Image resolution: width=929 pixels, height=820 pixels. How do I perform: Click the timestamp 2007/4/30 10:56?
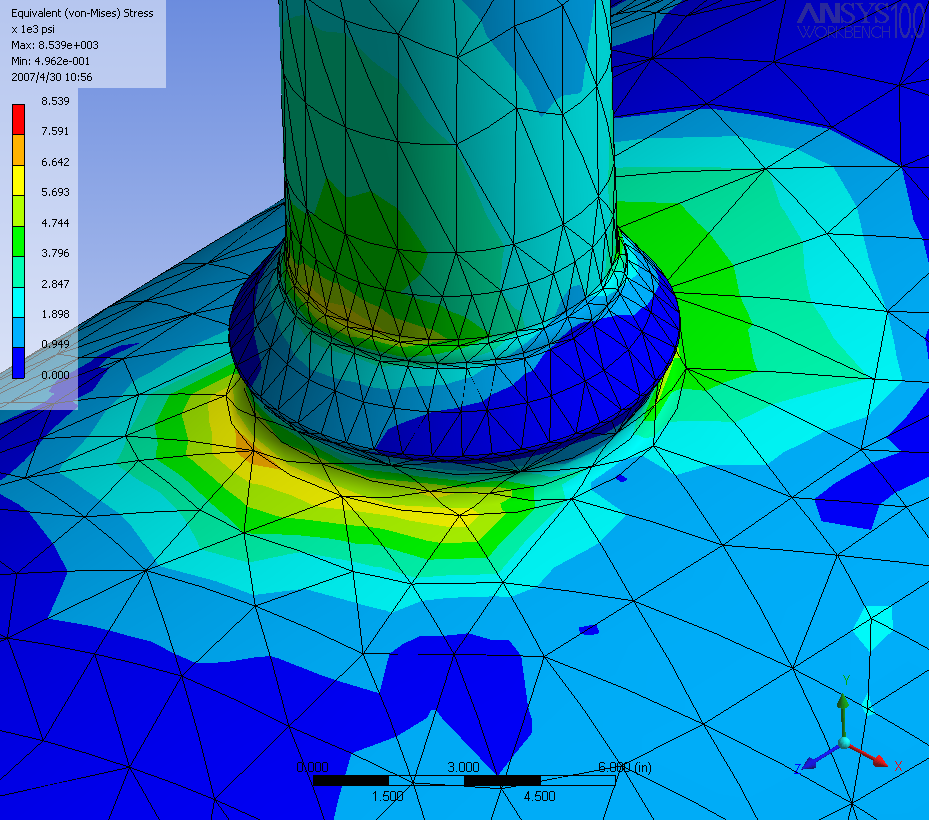(52, 77)
